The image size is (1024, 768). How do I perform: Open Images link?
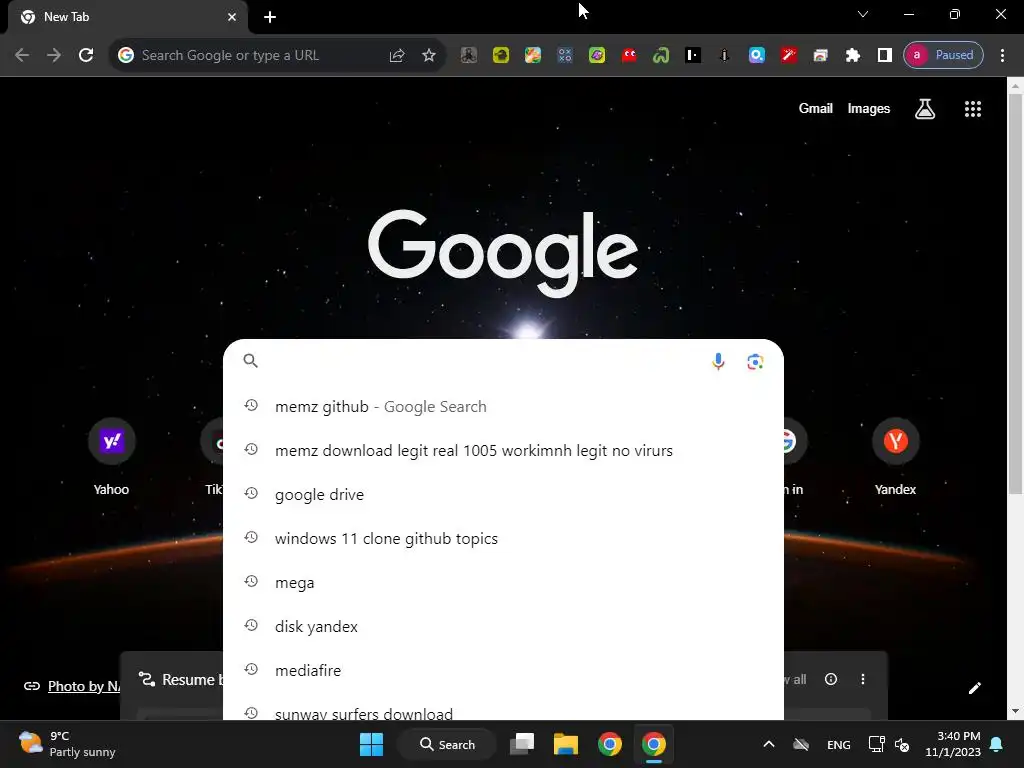tap(869, 108)
